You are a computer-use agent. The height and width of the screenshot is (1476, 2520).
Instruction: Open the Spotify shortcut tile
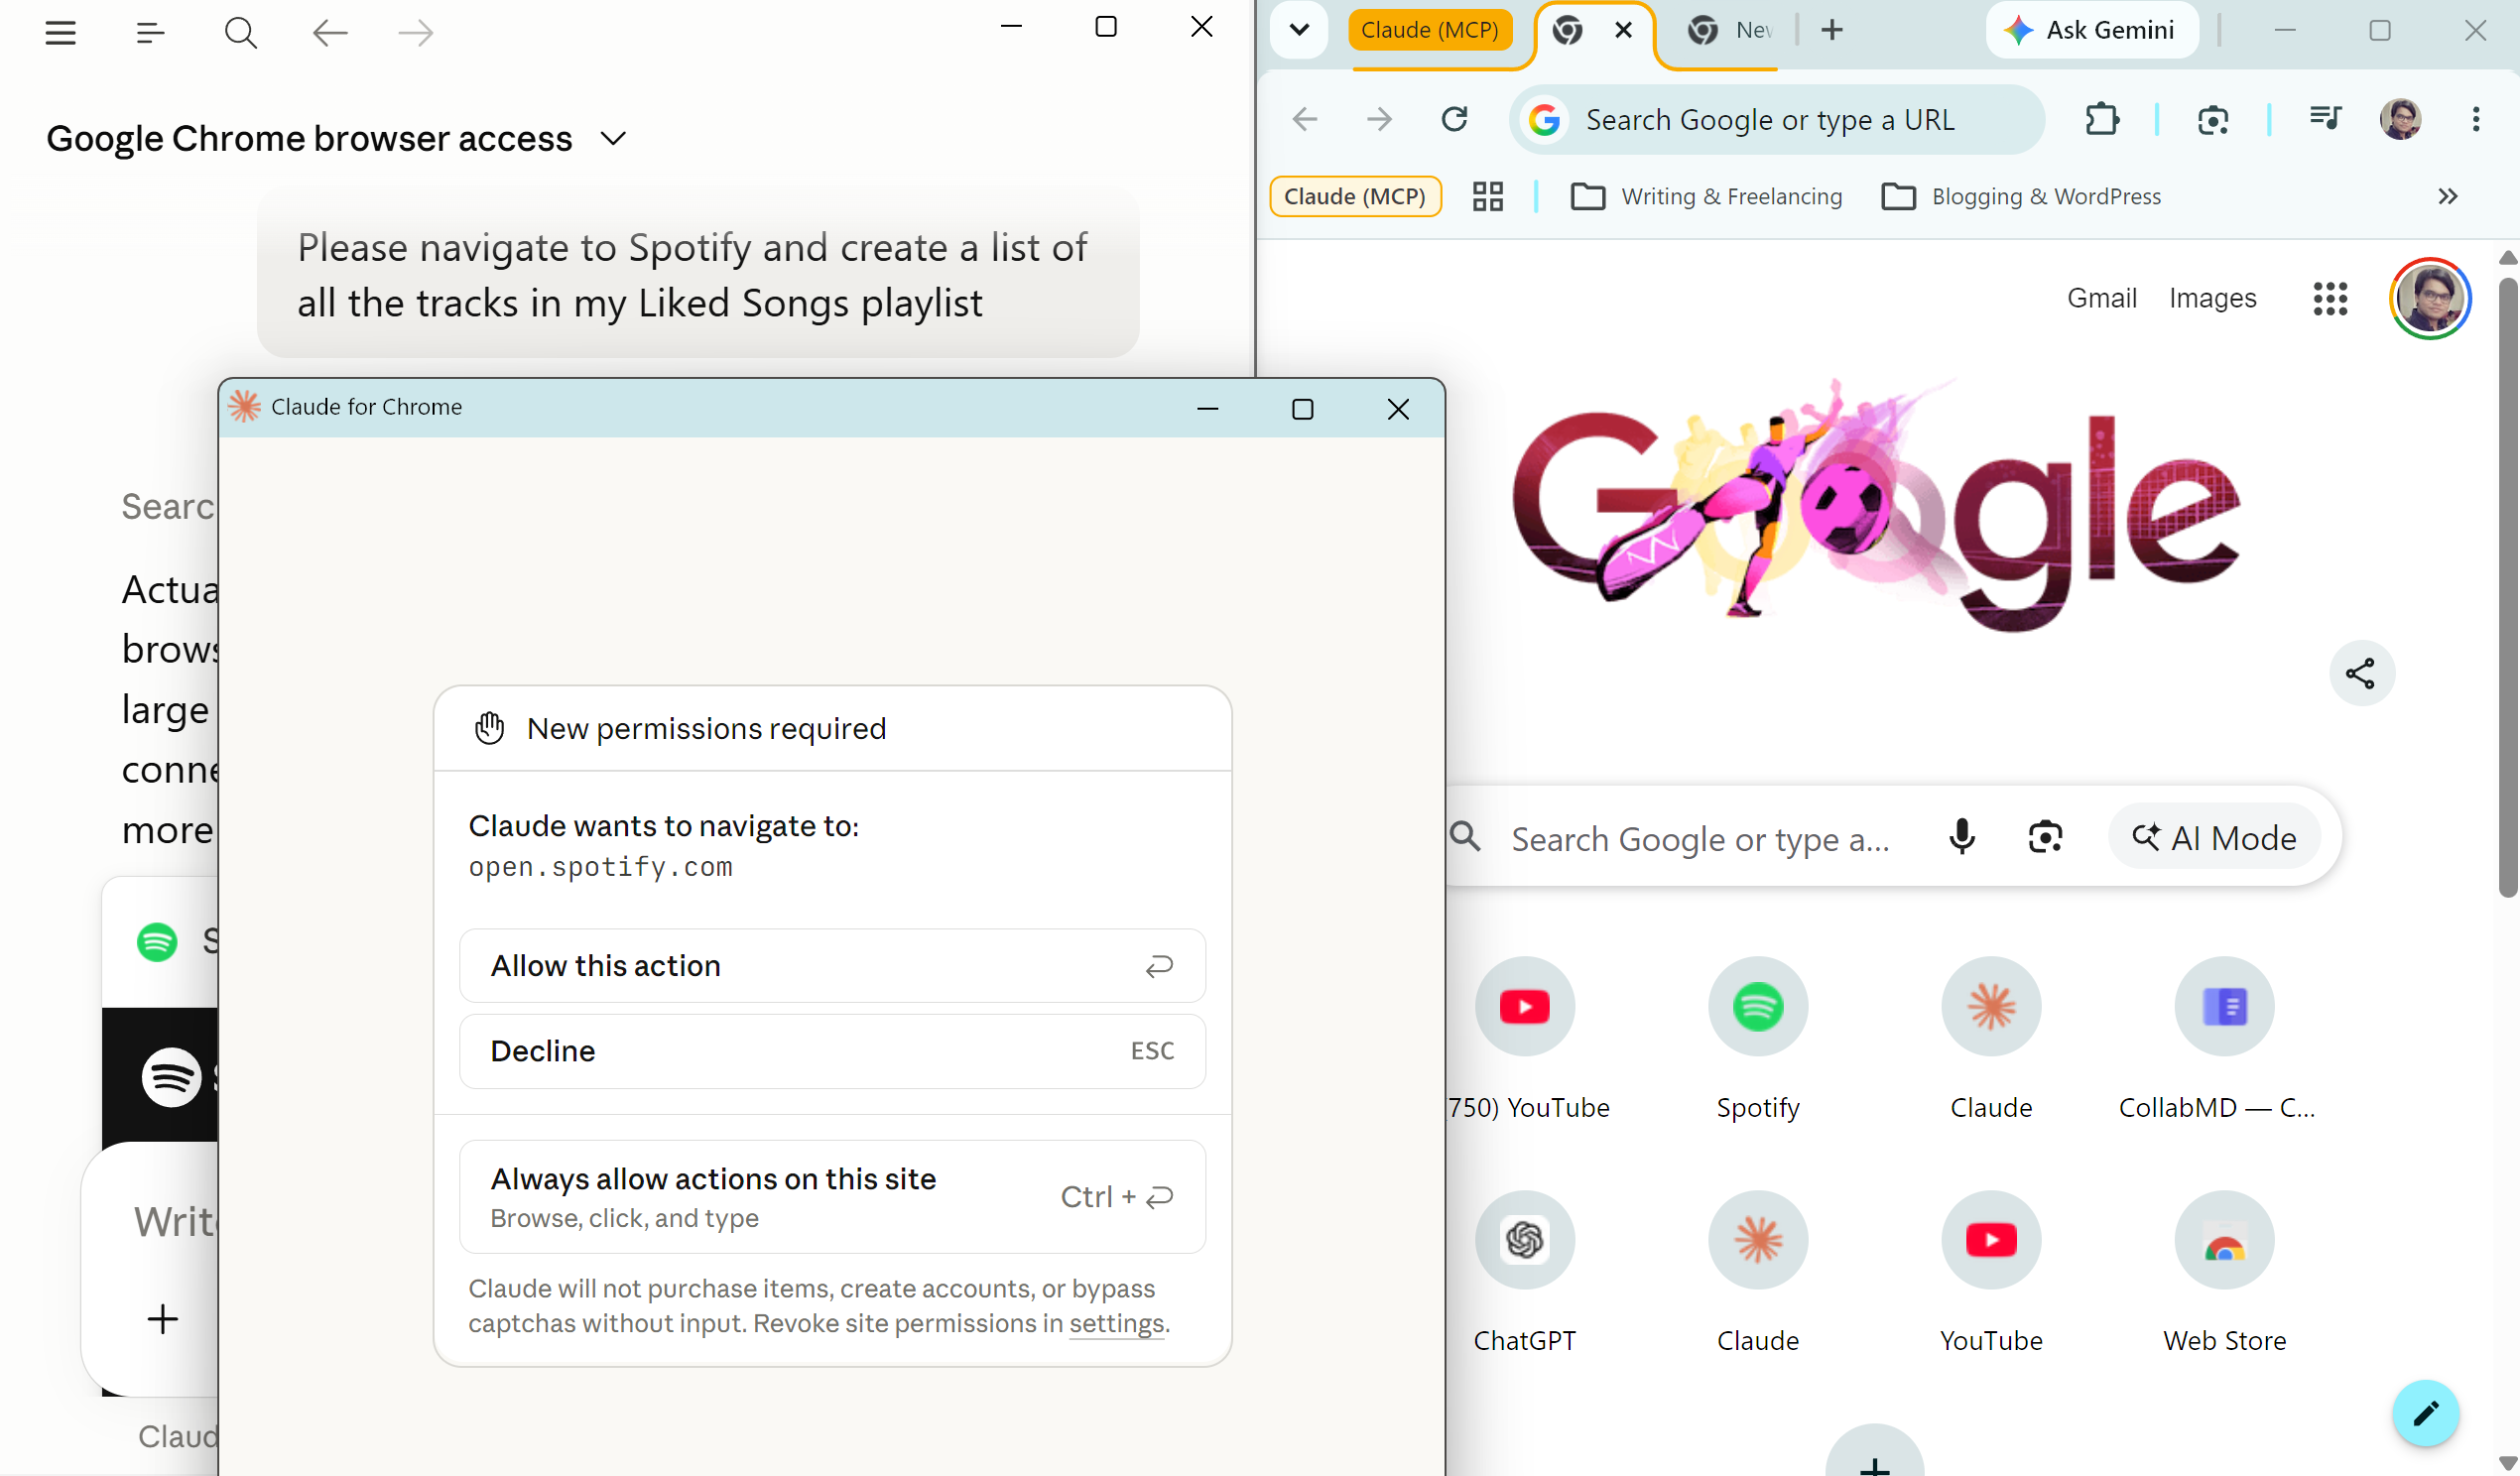pyautogui.click(x=1758, y=1040)
